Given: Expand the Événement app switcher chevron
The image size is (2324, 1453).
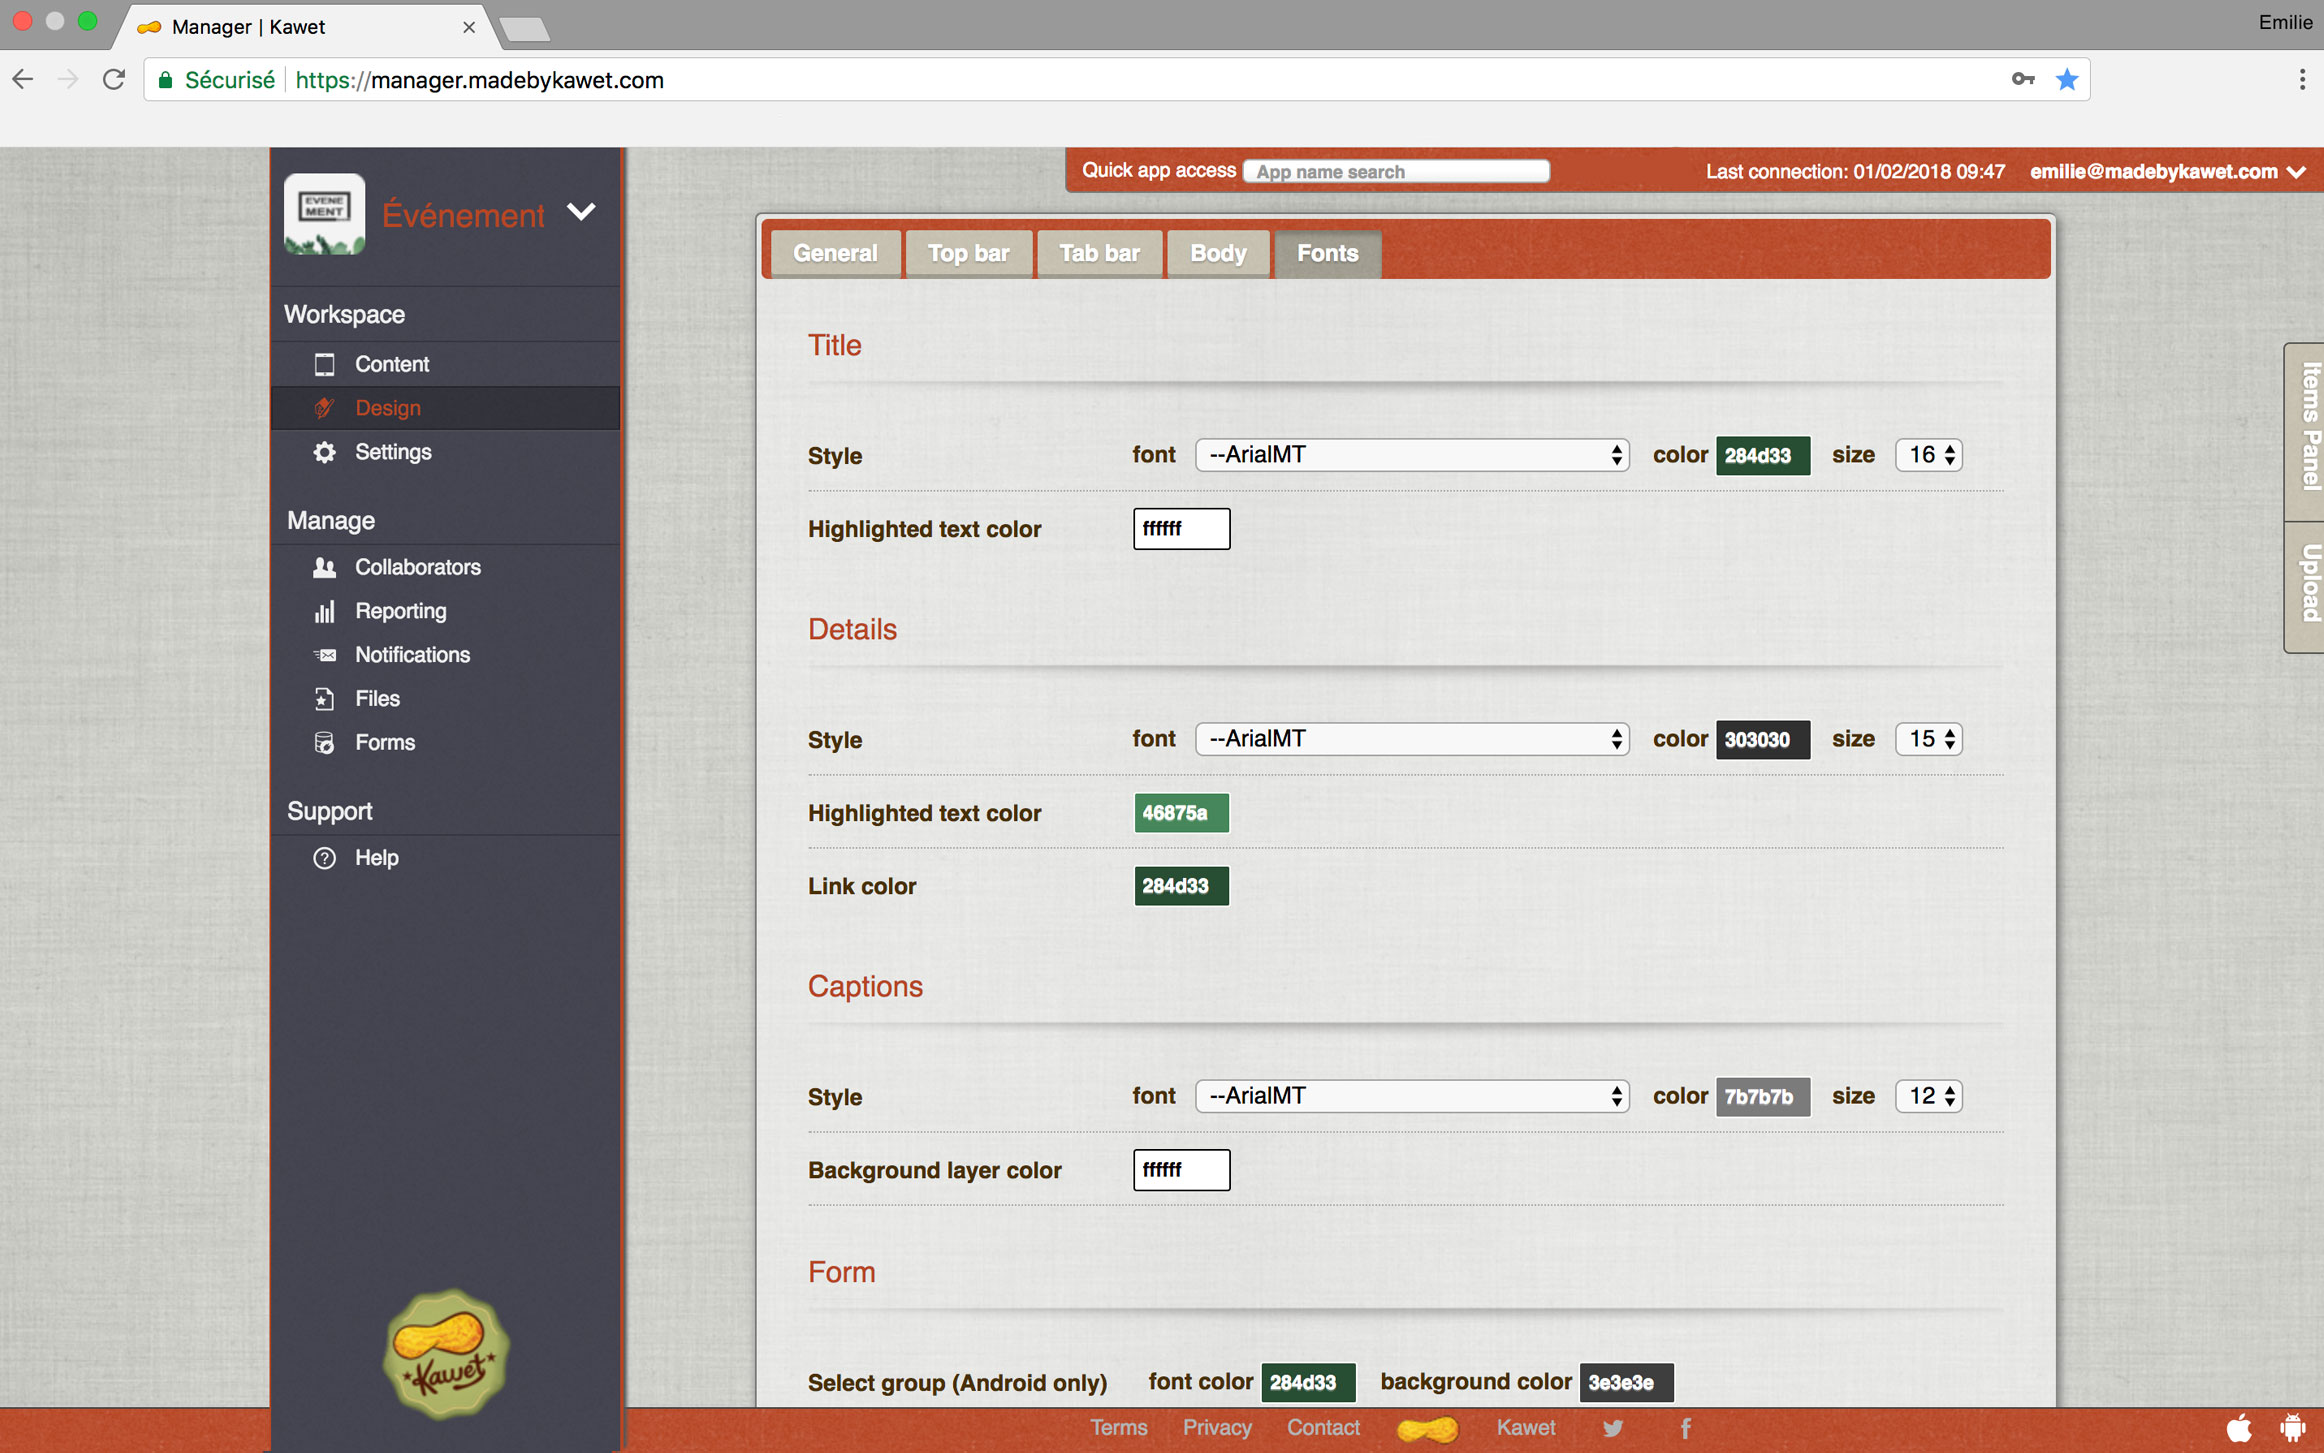Looking at the screenshot, I should 581,212.
